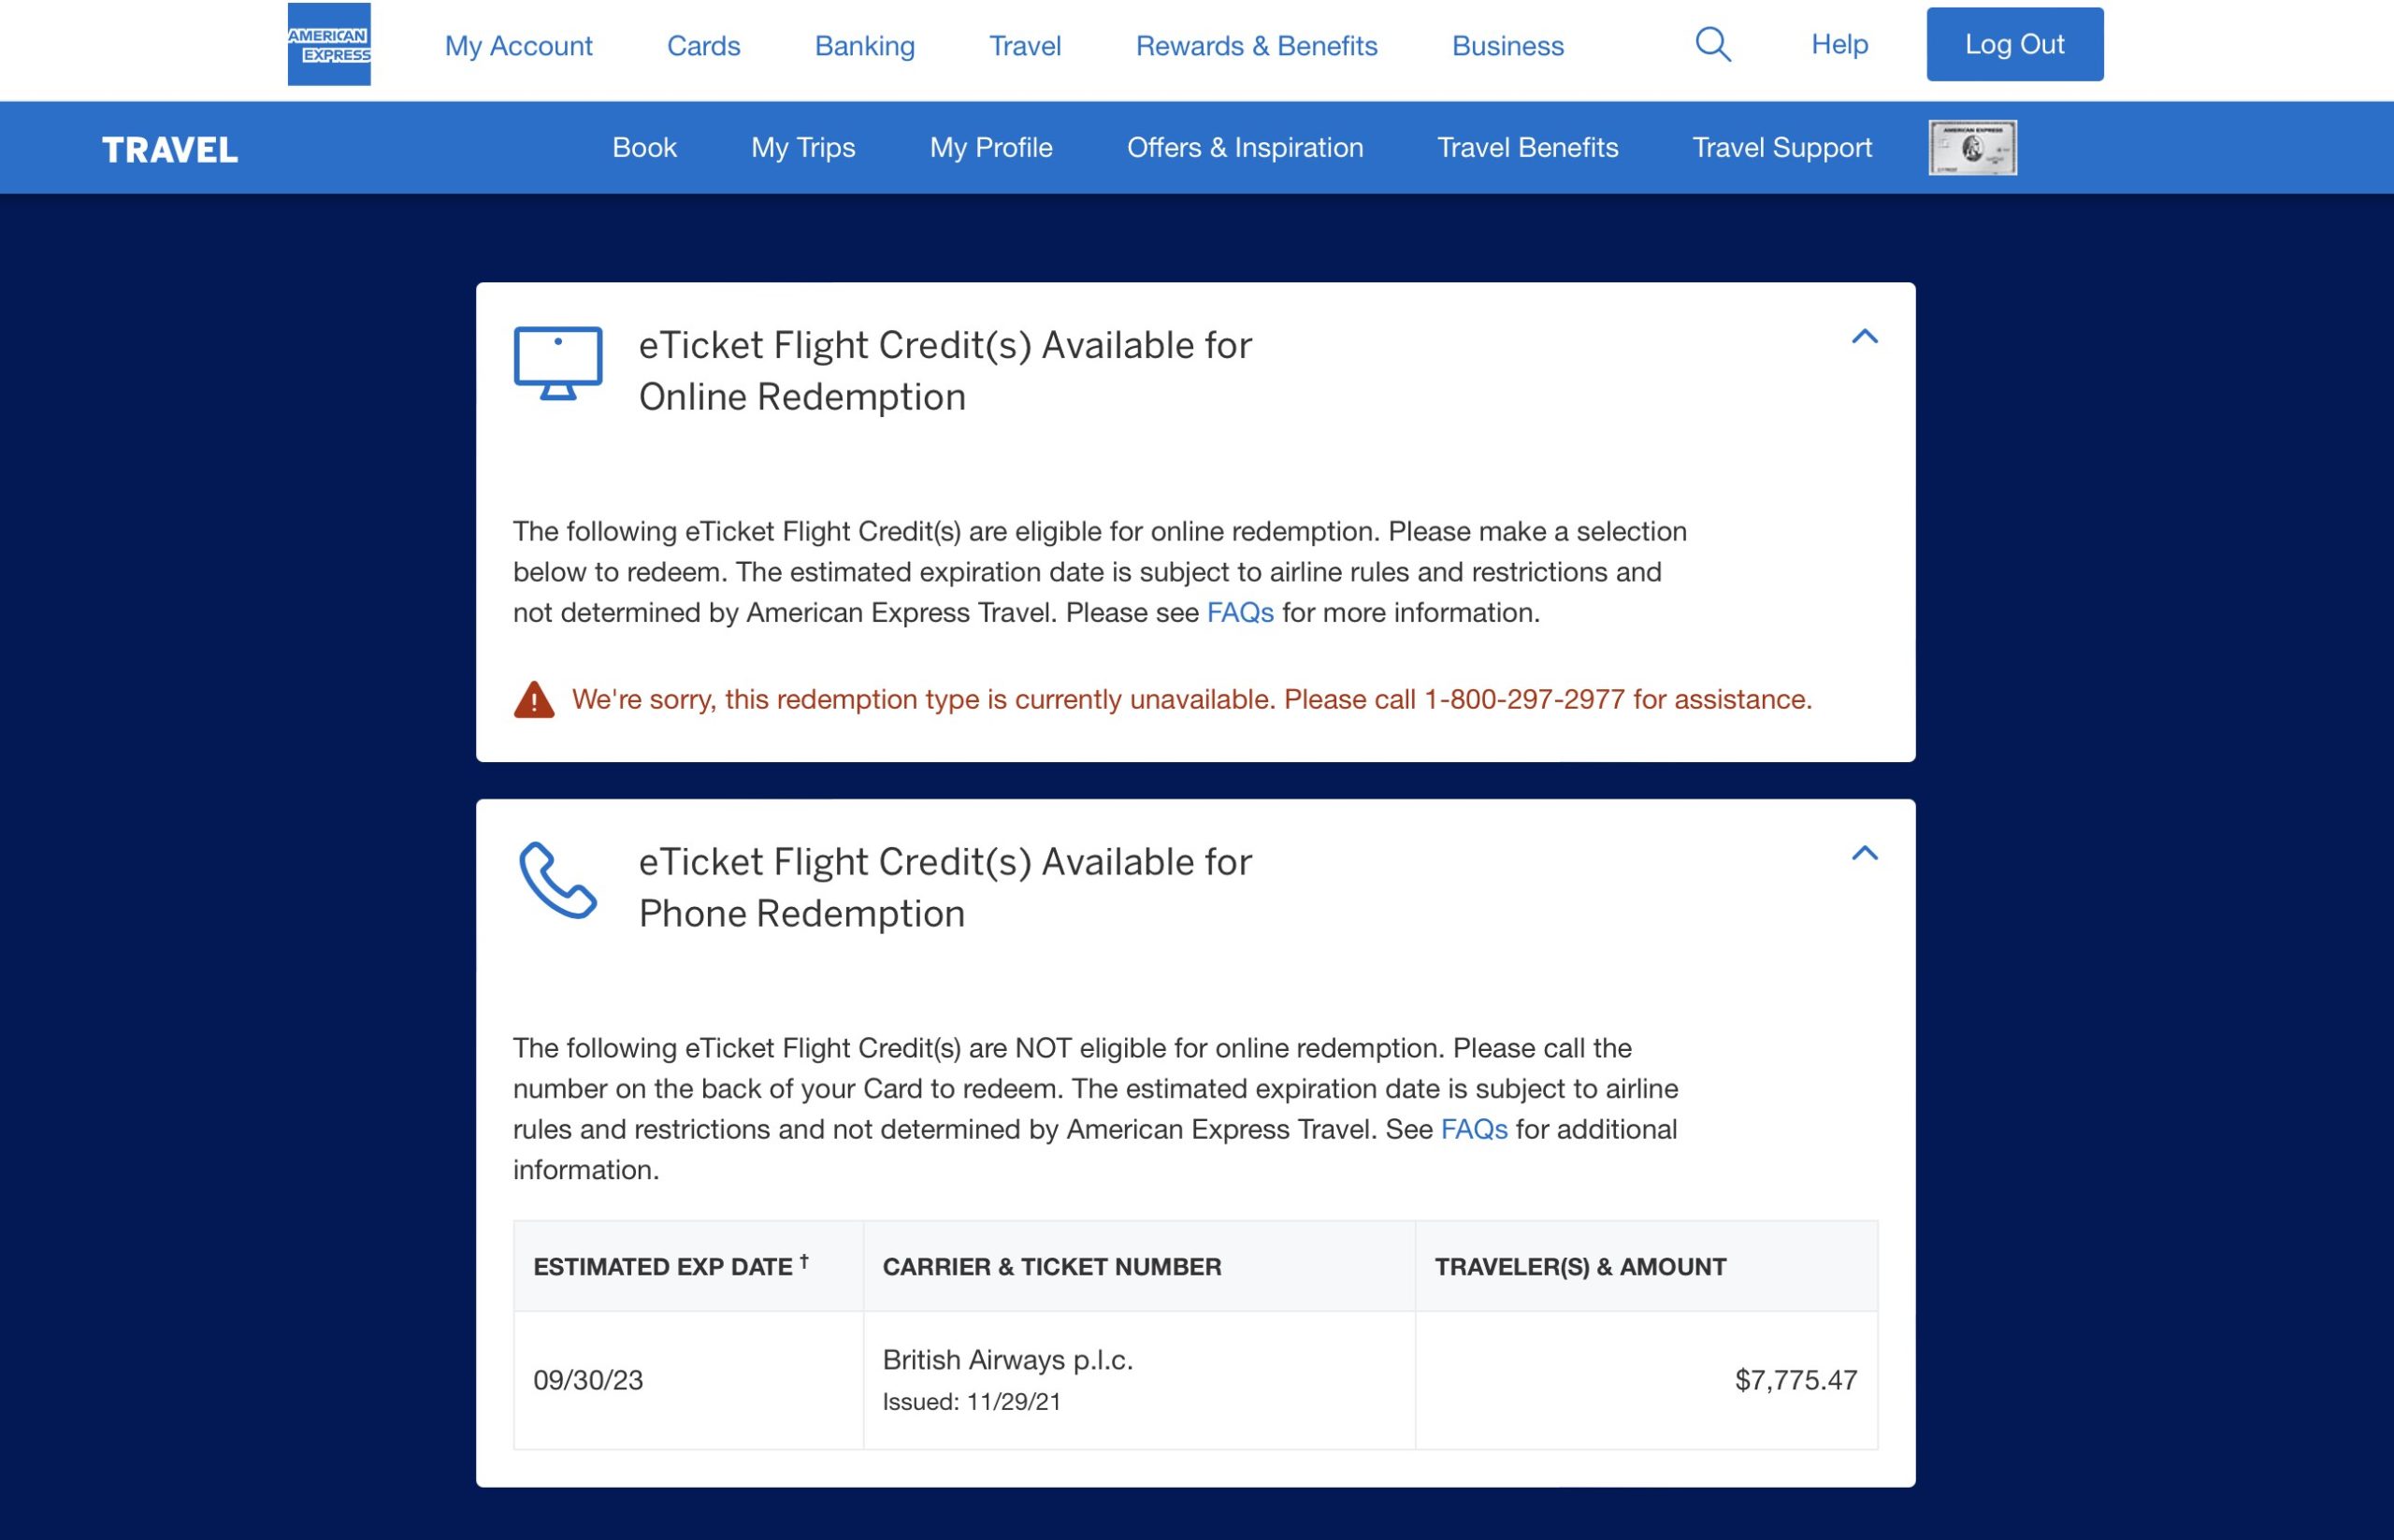The height and width of the screenshot is (1540, 2394).
Task: Select the Rewards & Benefits menu item
Action: (1256, 44)
